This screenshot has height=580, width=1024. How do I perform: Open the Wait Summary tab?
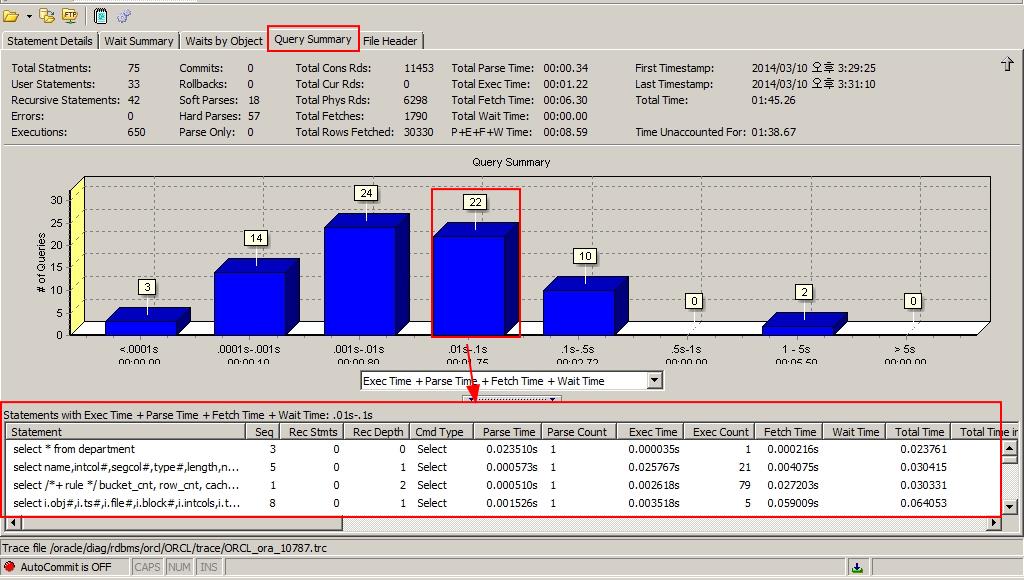[138, 41]
